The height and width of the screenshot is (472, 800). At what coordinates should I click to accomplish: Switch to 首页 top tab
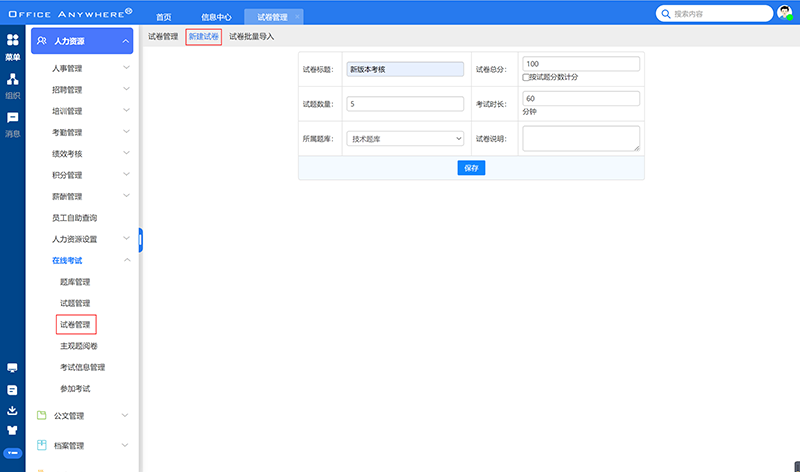[x=164, y=17]
